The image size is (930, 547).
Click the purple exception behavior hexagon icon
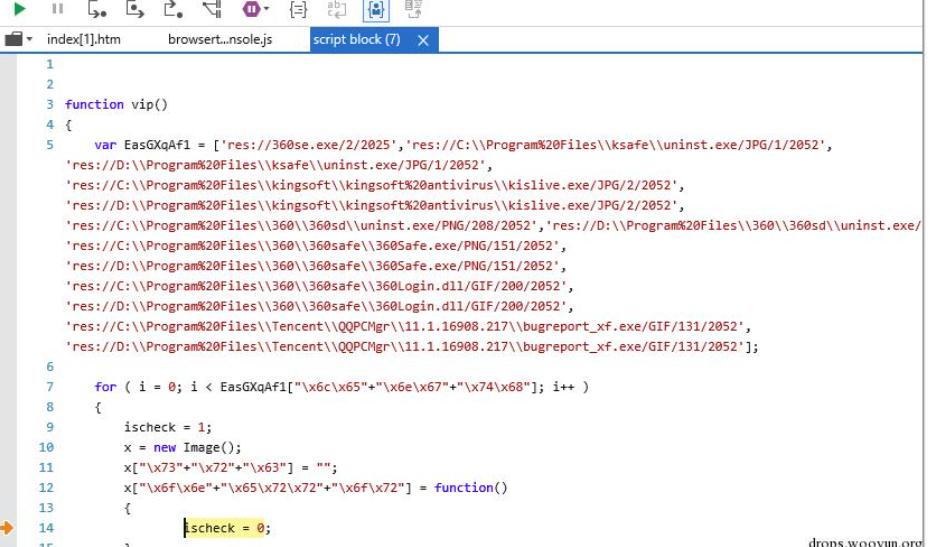coord(251,8)
